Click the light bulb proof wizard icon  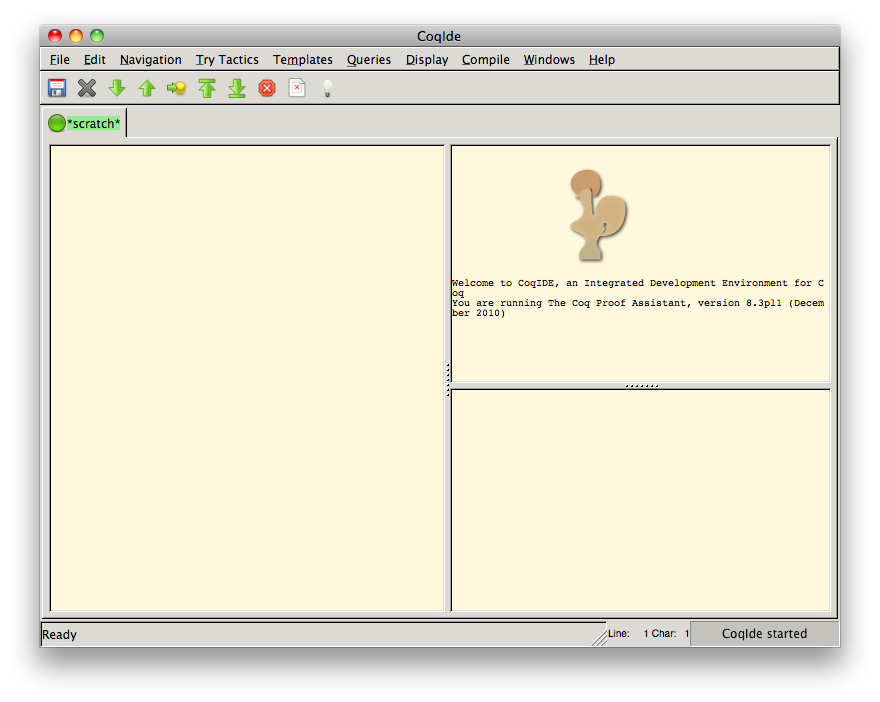(x=326, y=88)
